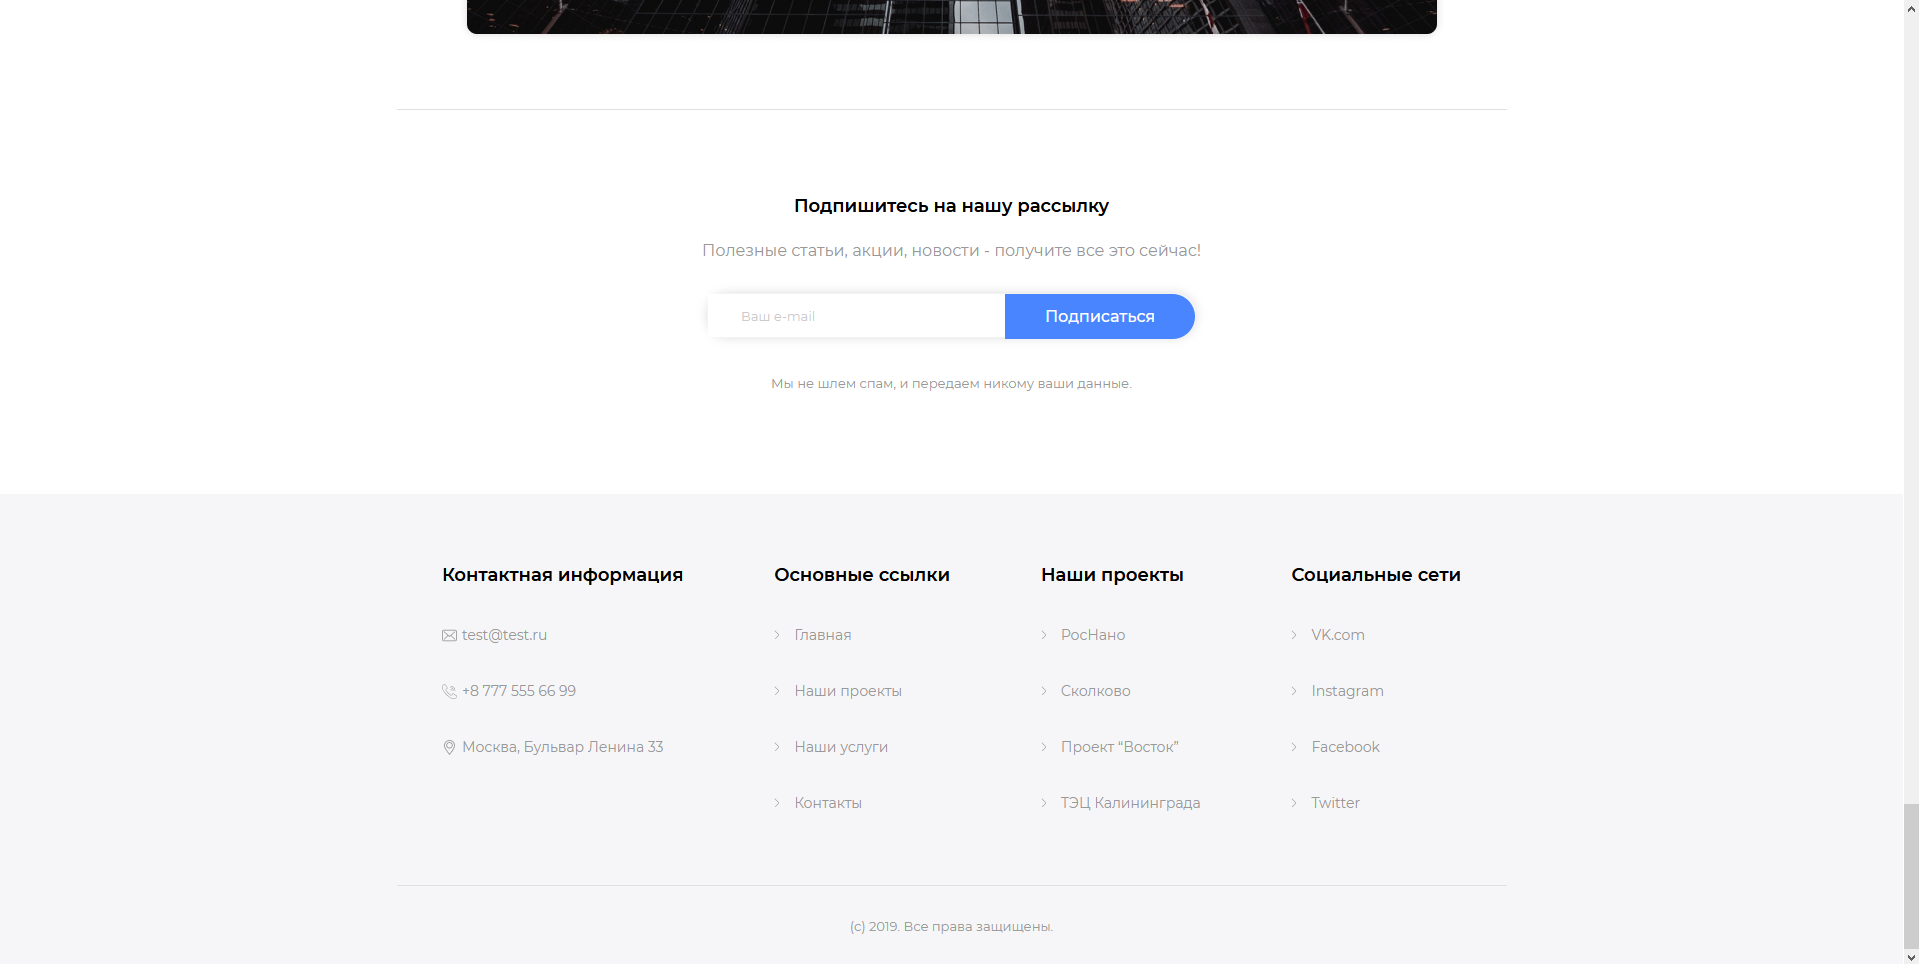
Task: Click the Мы не шлем спам disclaimer text
Action: (x=951, y=384)
